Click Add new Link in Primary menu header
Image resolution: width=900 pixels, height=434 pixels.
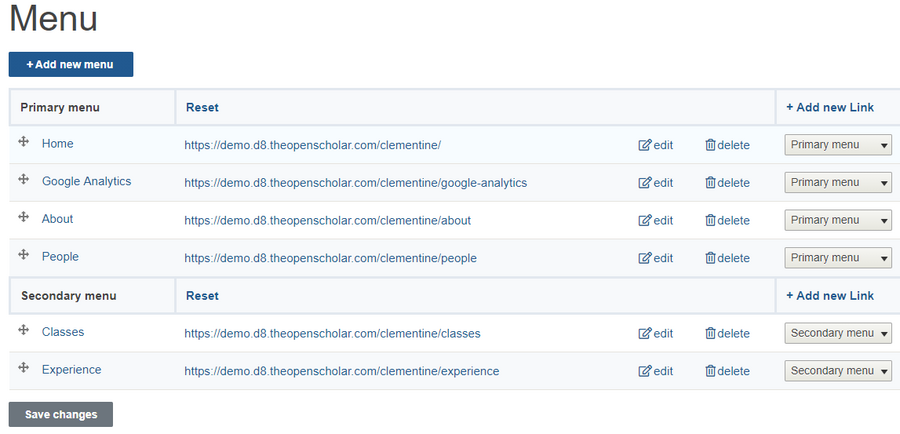(x=830, y=107)
